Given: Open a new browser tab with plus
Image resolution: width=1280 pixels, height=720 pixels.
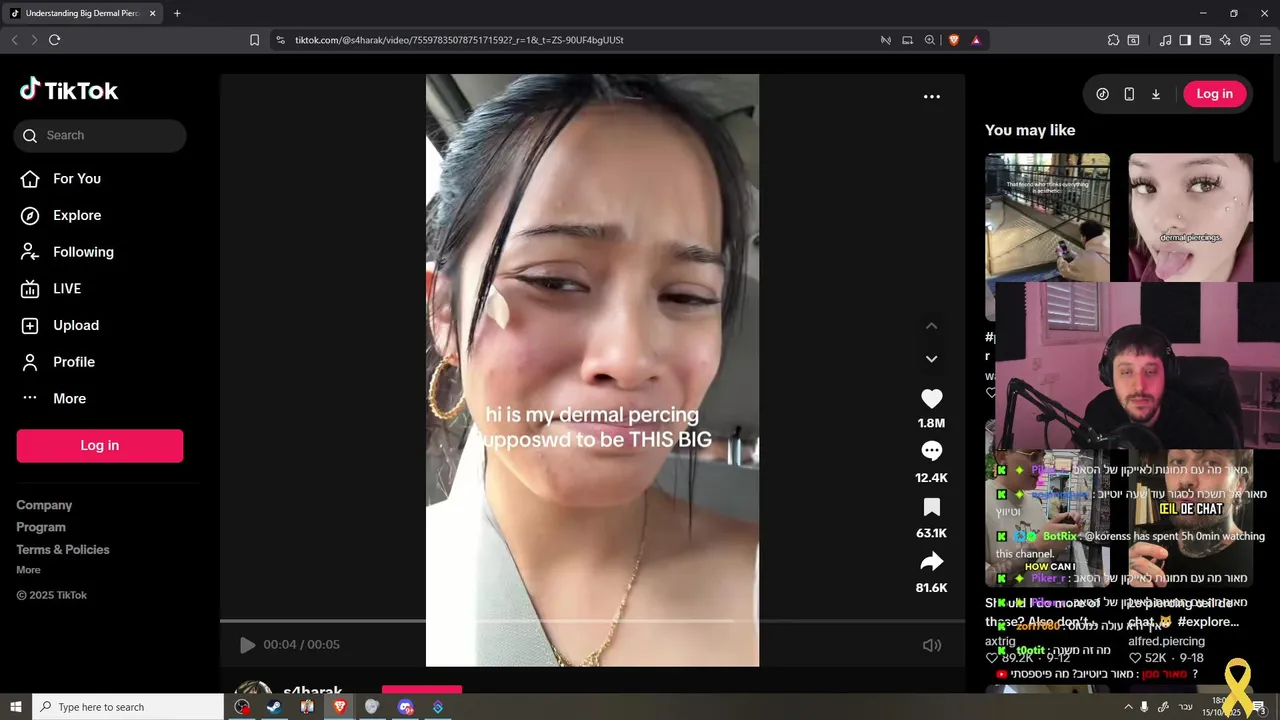Looking at the screenshot, I should [177, 14].
